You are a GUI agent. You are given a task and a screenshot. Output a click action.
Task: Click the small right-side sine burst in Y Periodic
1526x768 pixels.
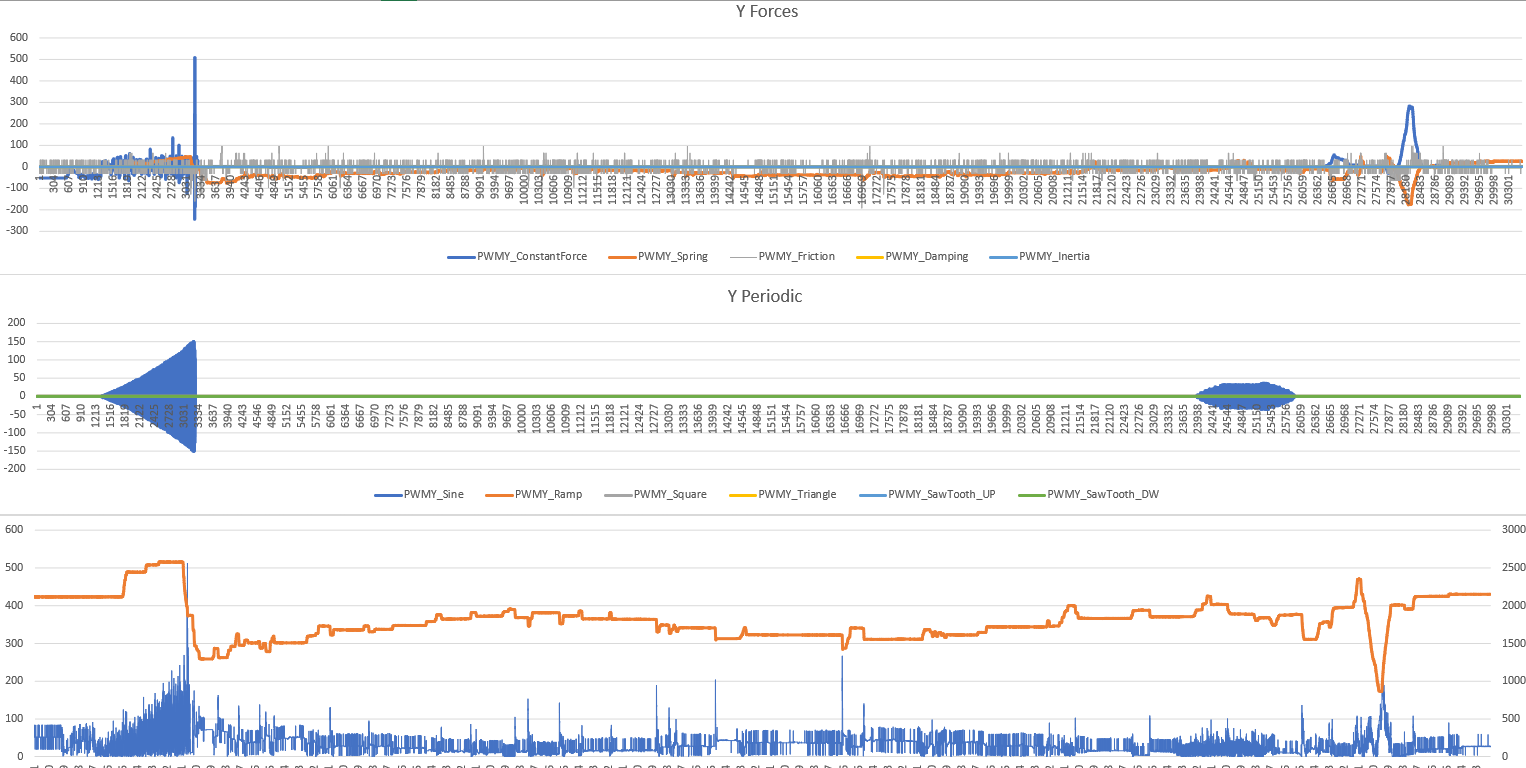1246,395
